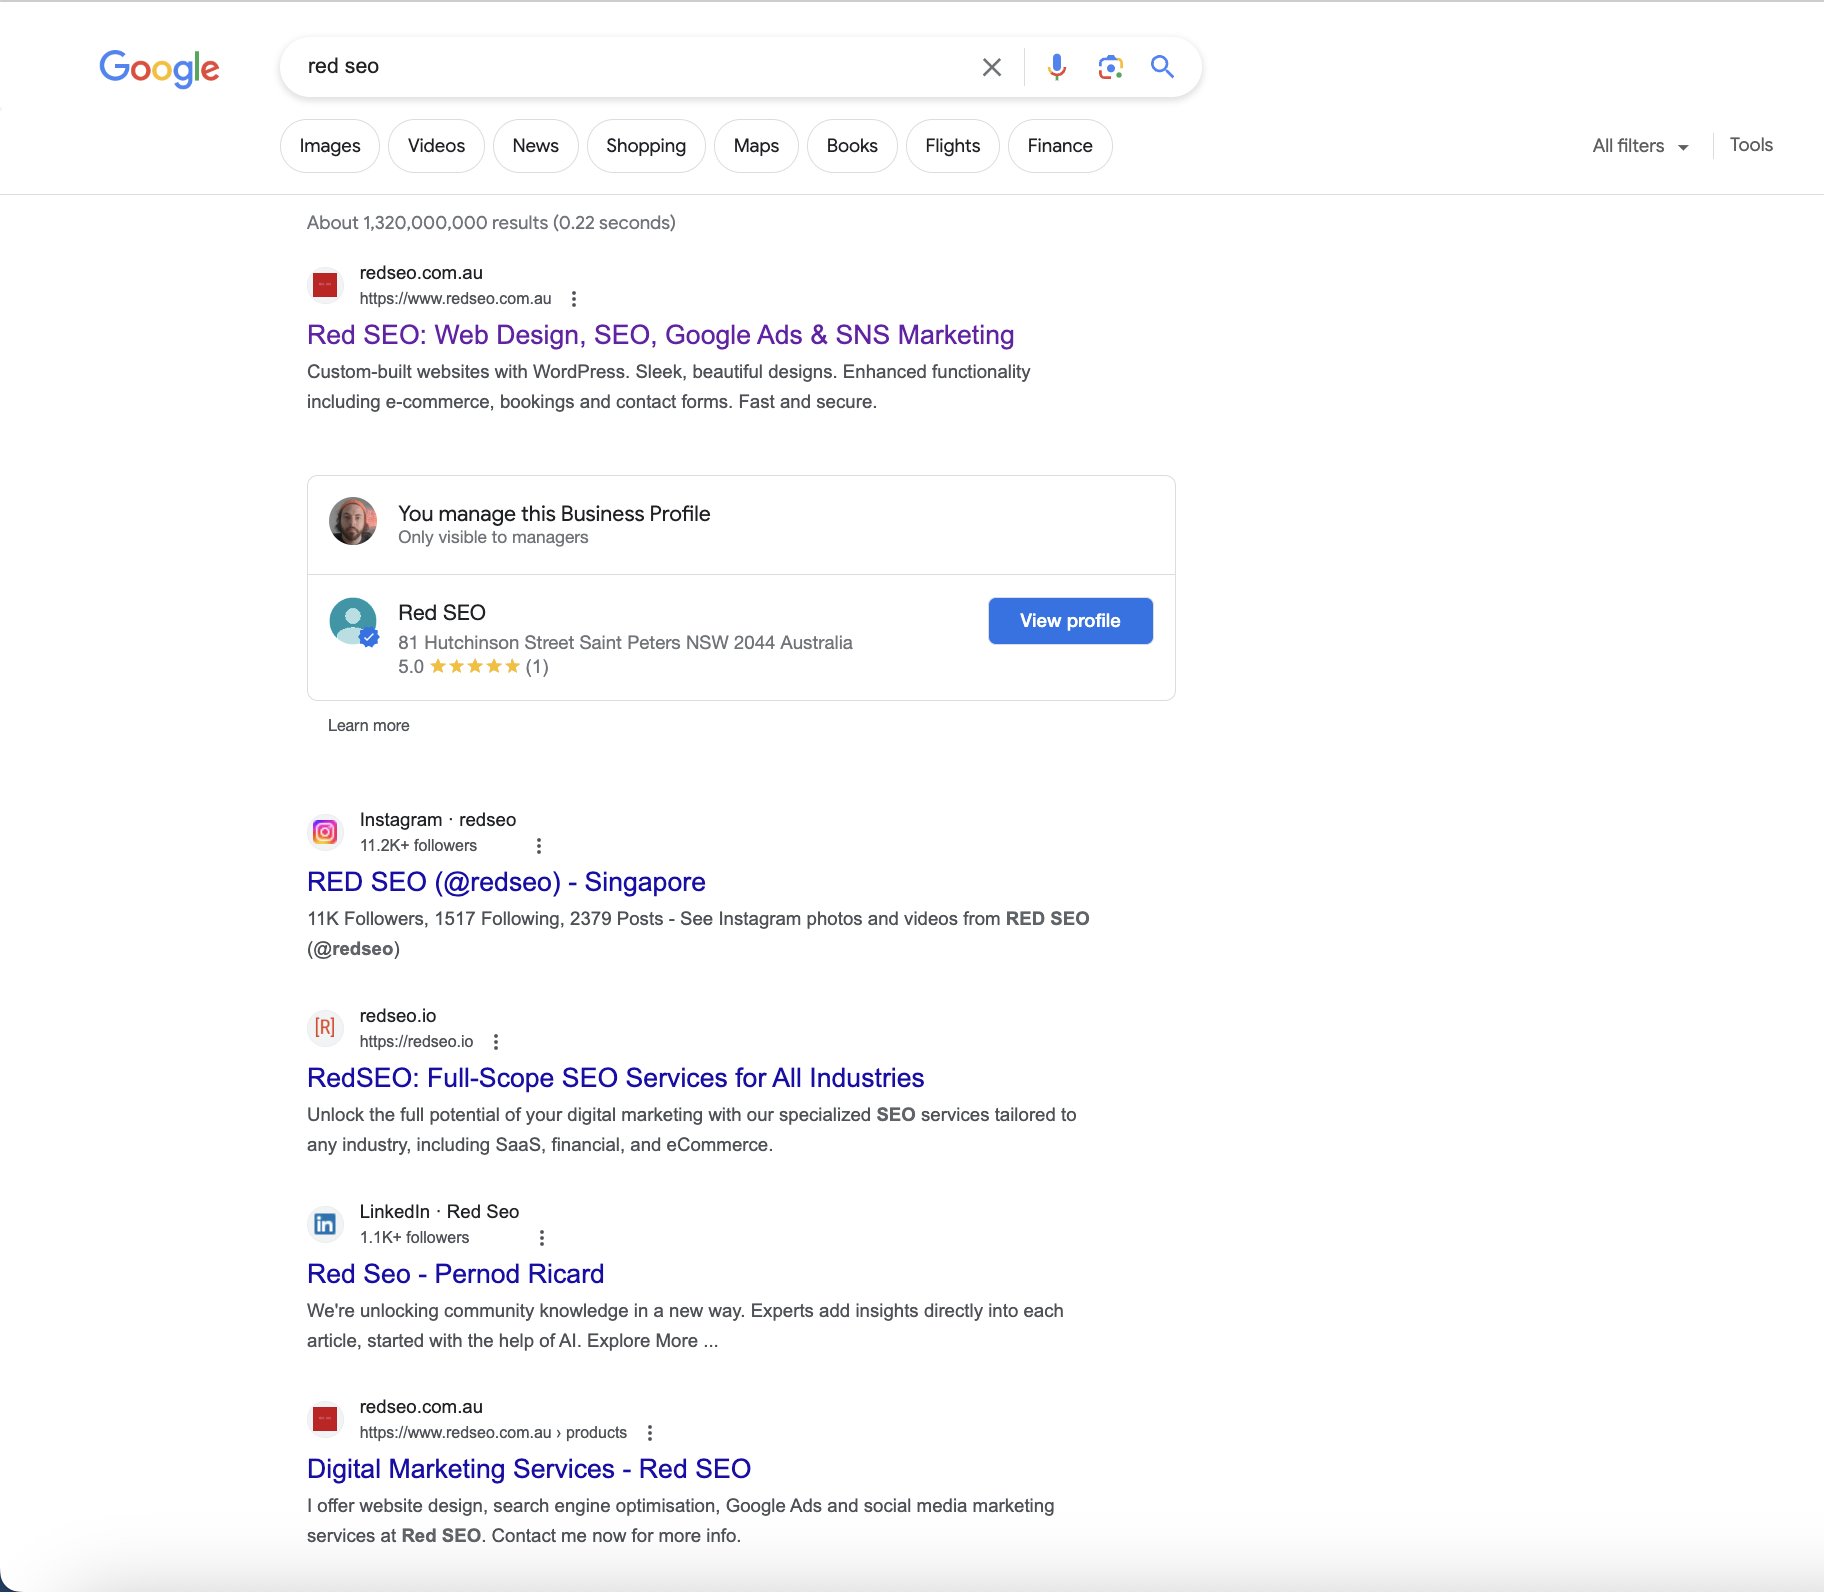Switch to the Images tab
The image size is (1824, 1592).
tap(330, 146)
